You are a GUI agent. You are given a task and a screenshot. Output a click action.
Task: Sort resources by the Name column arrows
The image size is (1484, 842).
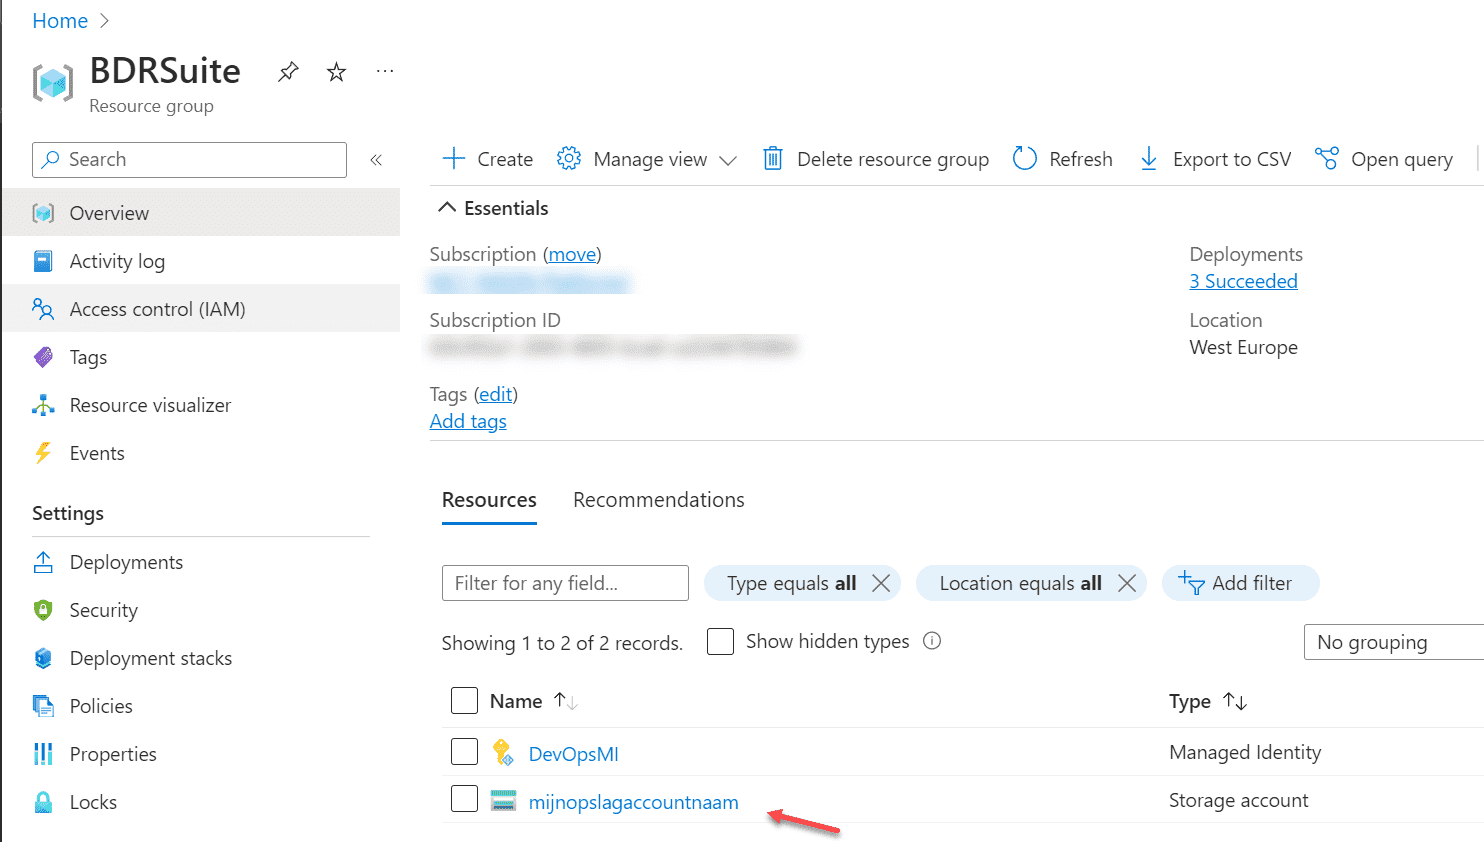click(x=566, y=701)
